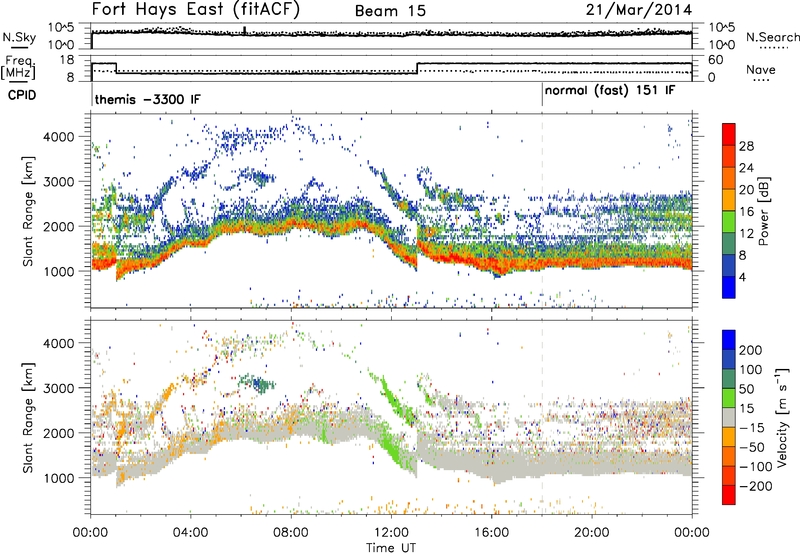
Task: Pick the dark blue Power segment between 4 and 8
Action: 729,265
